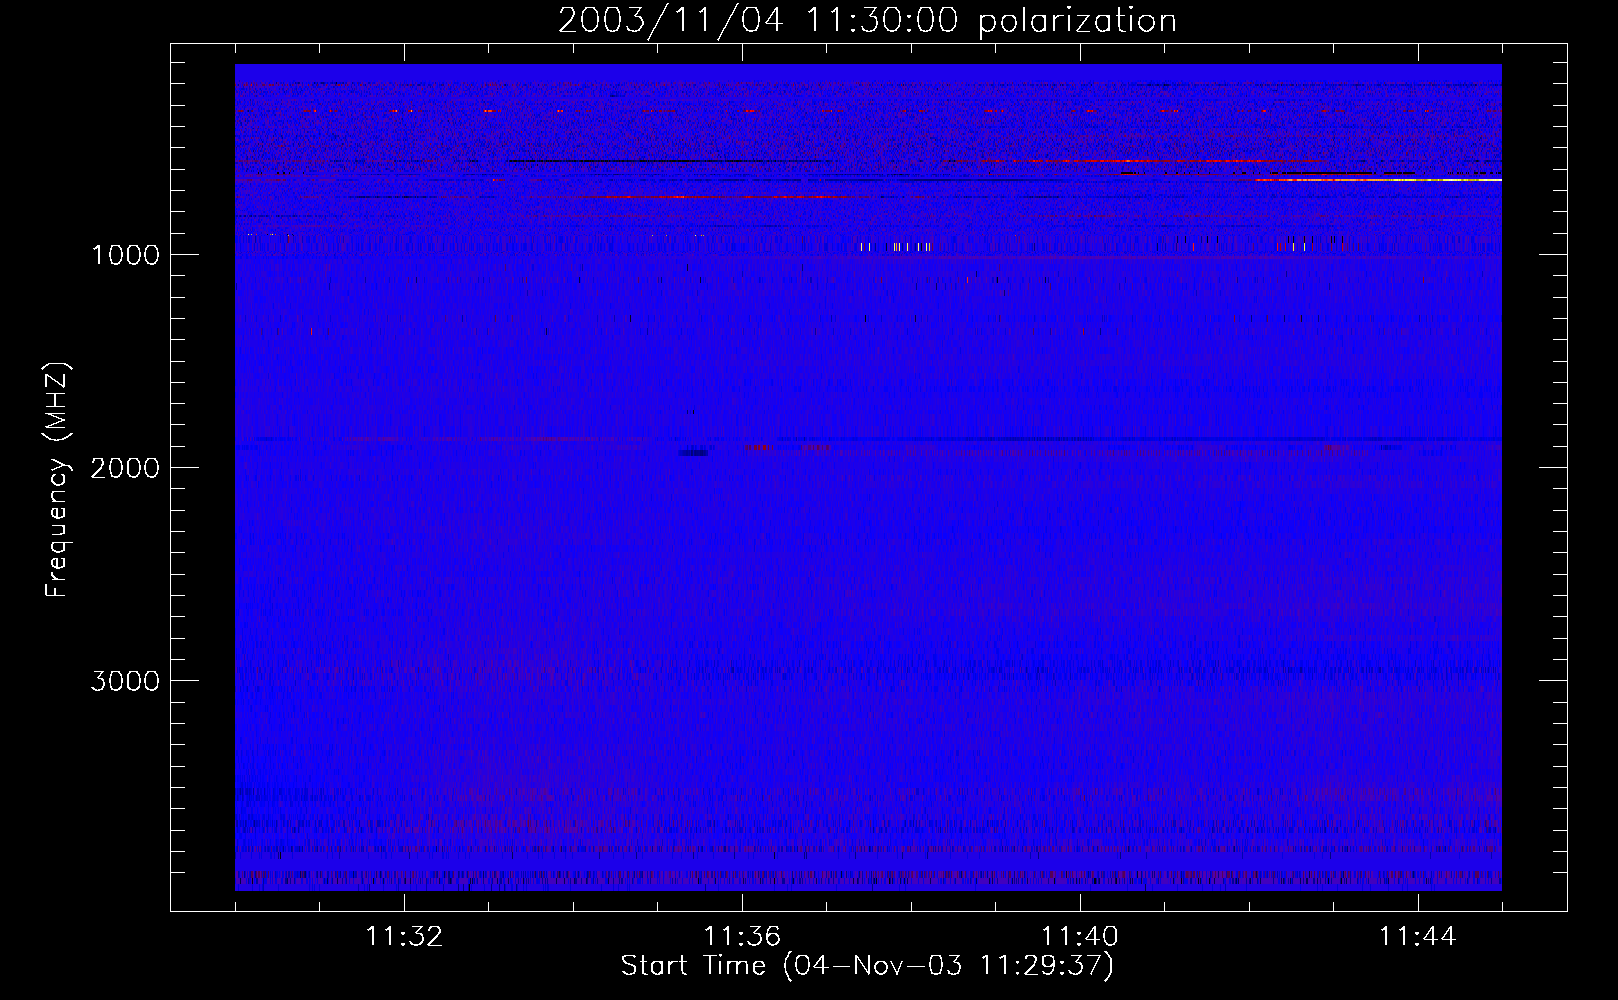Screen dimensions: 1618x1000
Task: Select the 2000 frequency tick label
Action: [x=125, y=468]
